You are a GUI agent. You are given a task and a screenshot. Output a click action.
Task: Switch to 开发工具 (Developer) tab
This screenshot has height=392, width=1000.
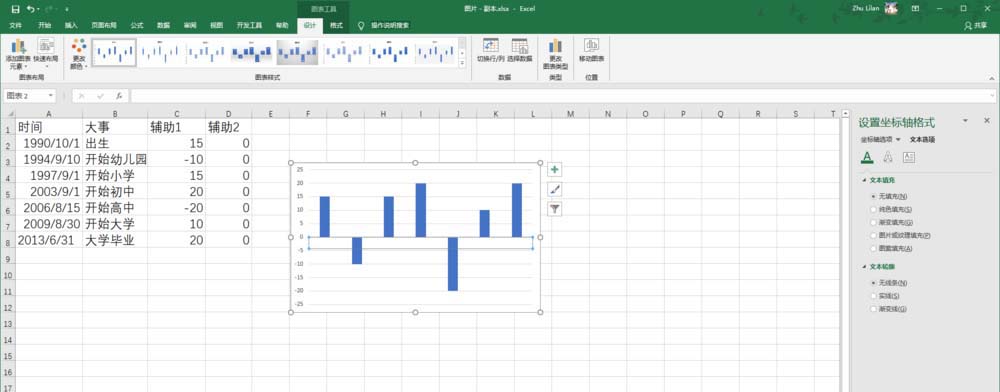249,25
